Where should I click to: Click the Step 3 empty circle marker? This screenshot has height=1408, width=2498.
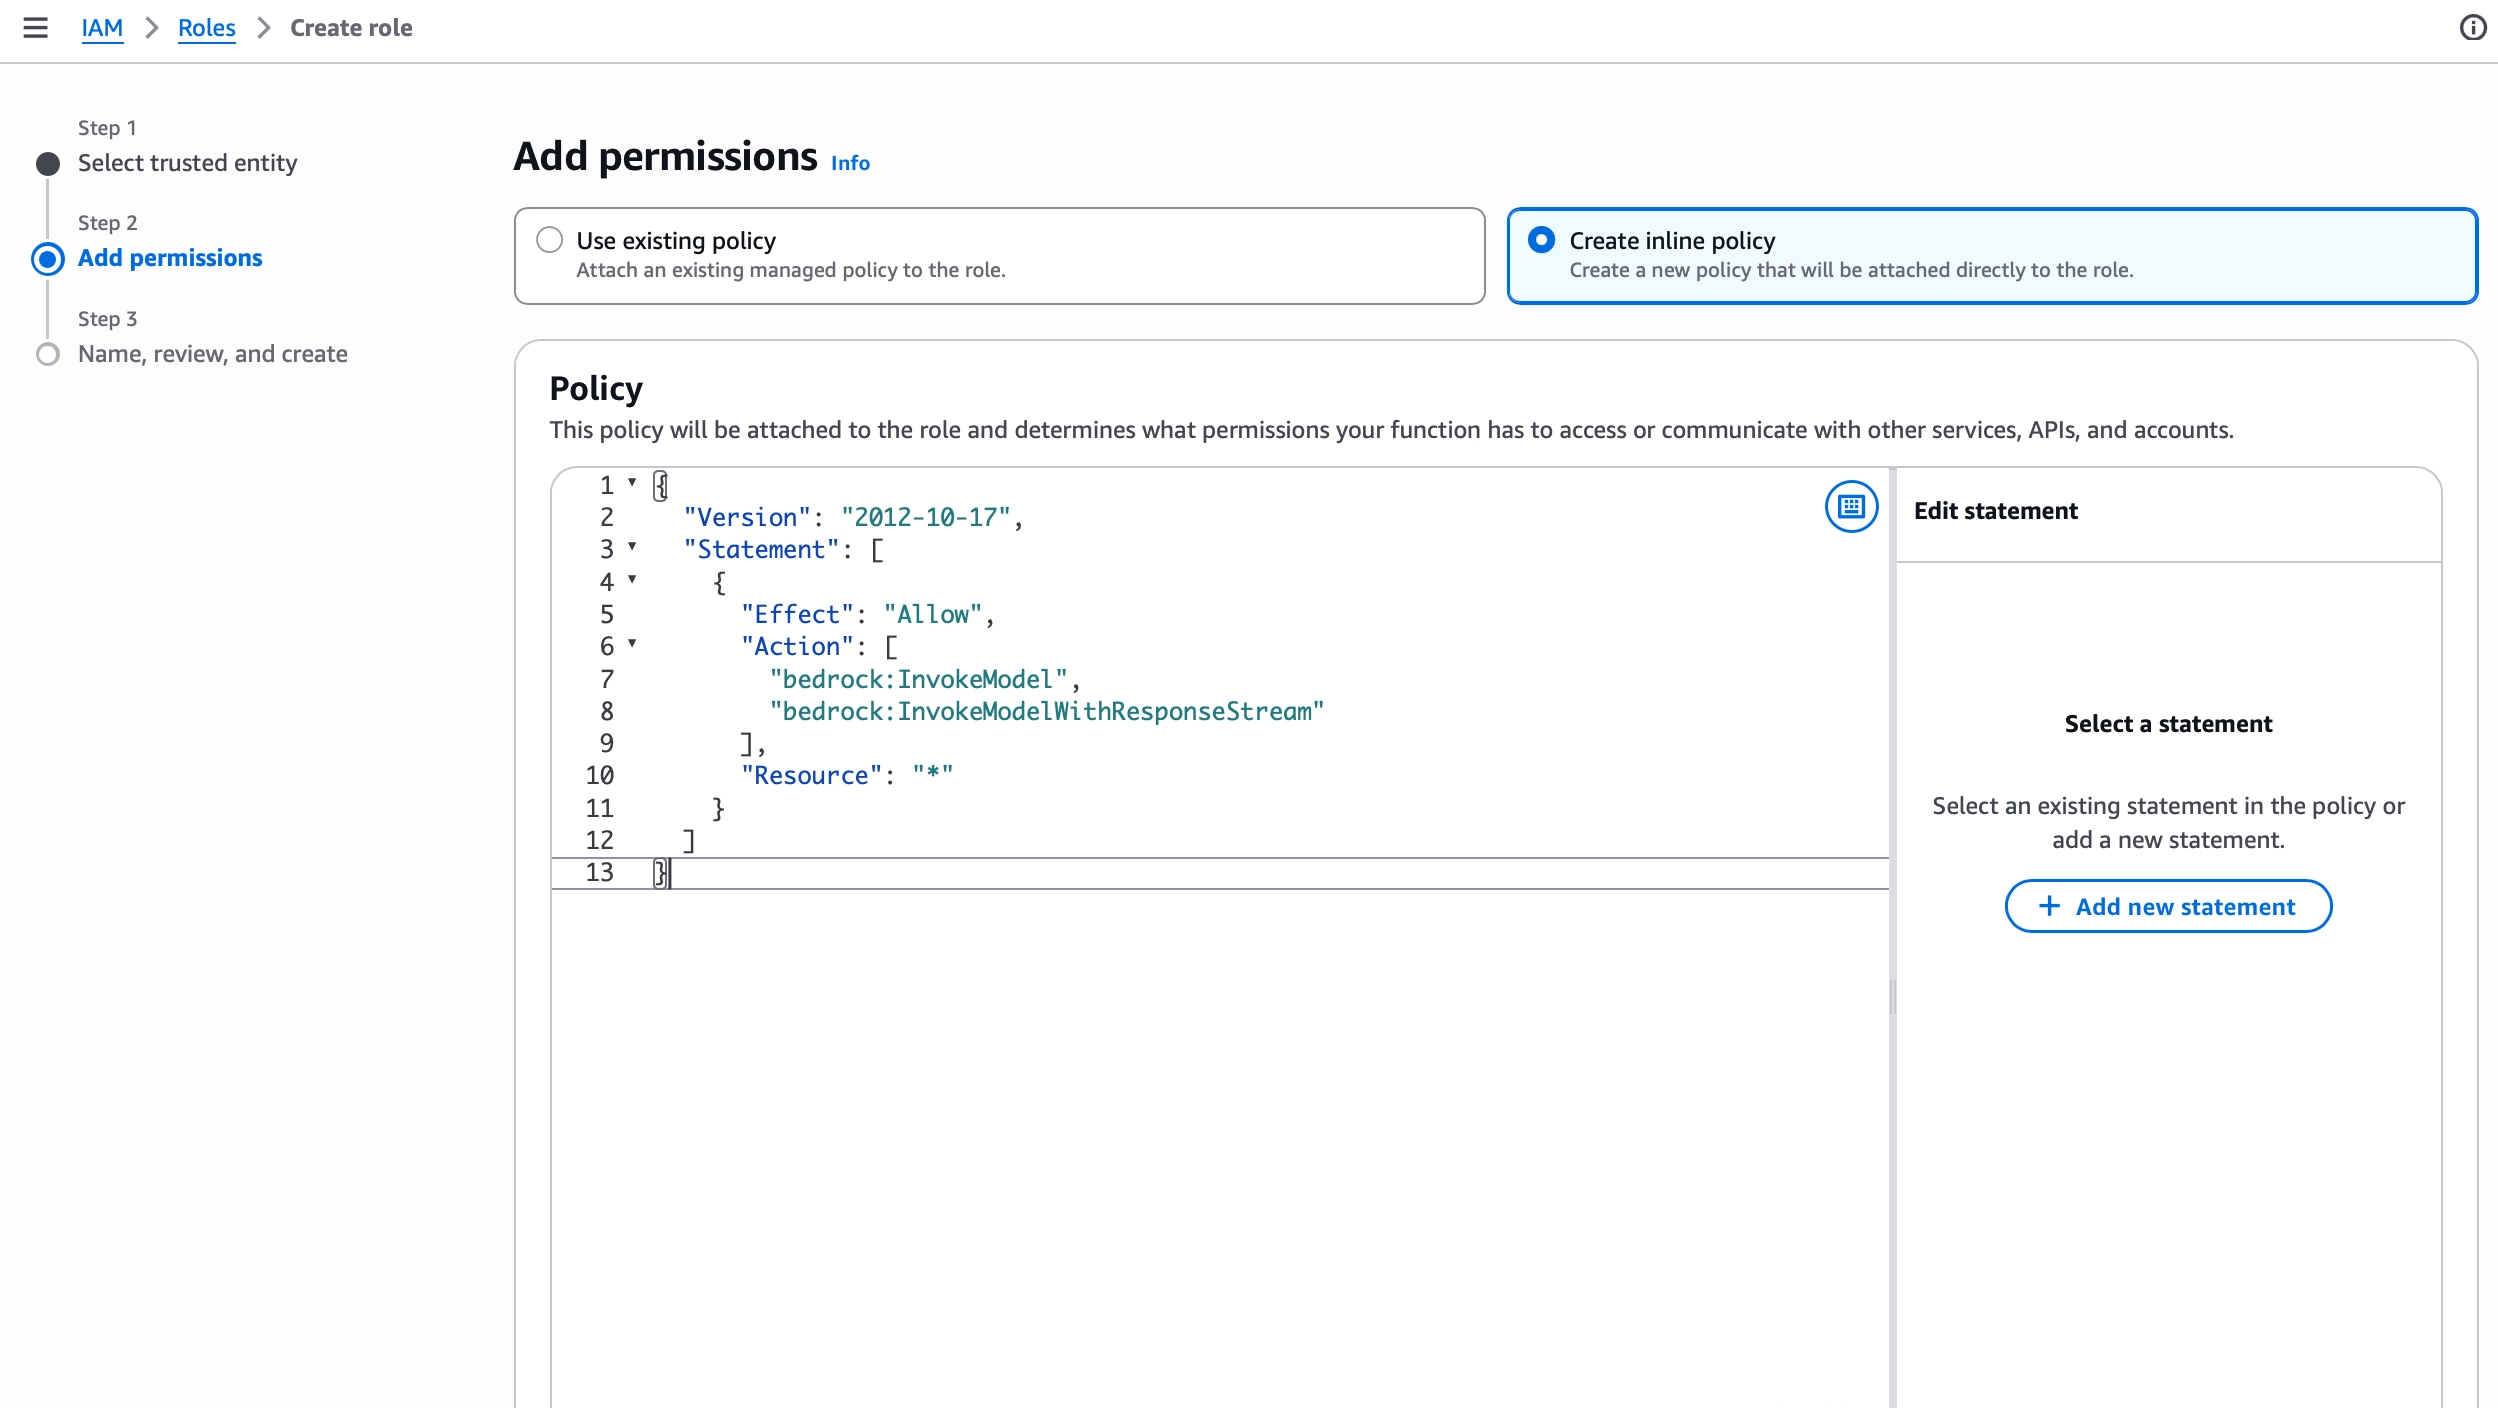pyautogui.click(x=48, y=355)
